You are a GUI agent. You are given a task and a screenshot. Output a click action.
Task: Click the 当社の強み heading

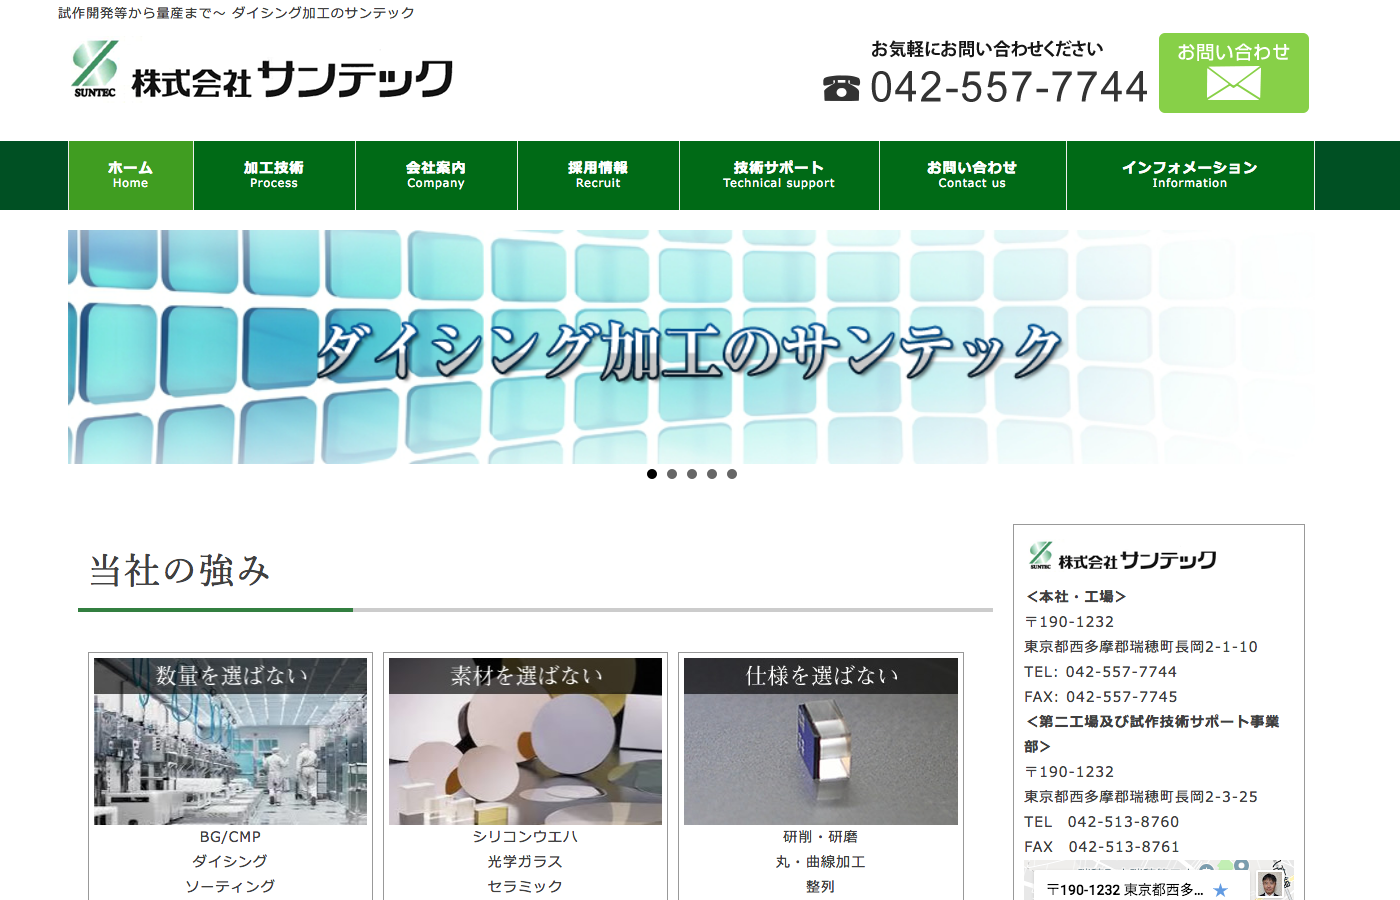point(180,571)
